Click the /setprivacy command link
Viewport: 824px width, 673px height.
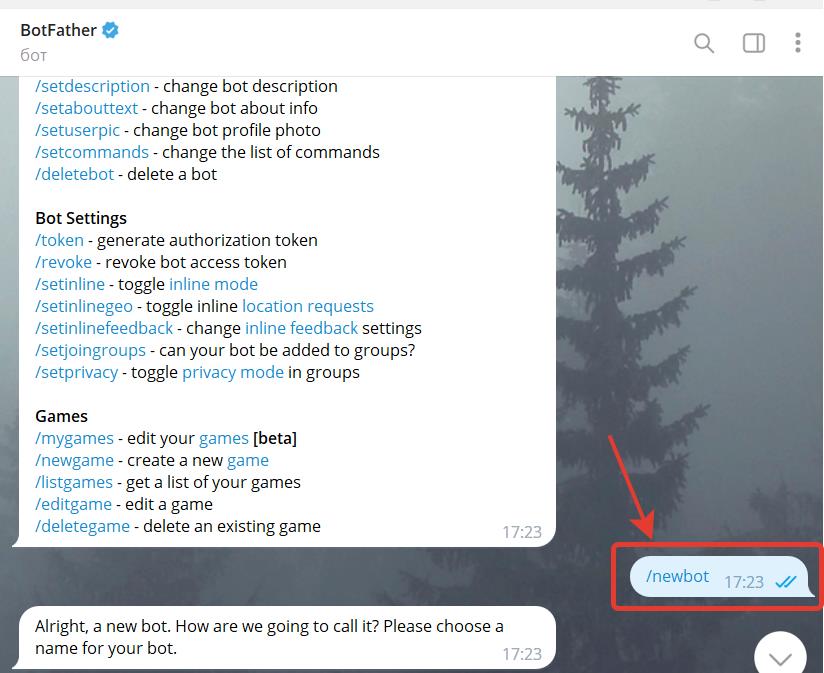click(x=76, y=372)
